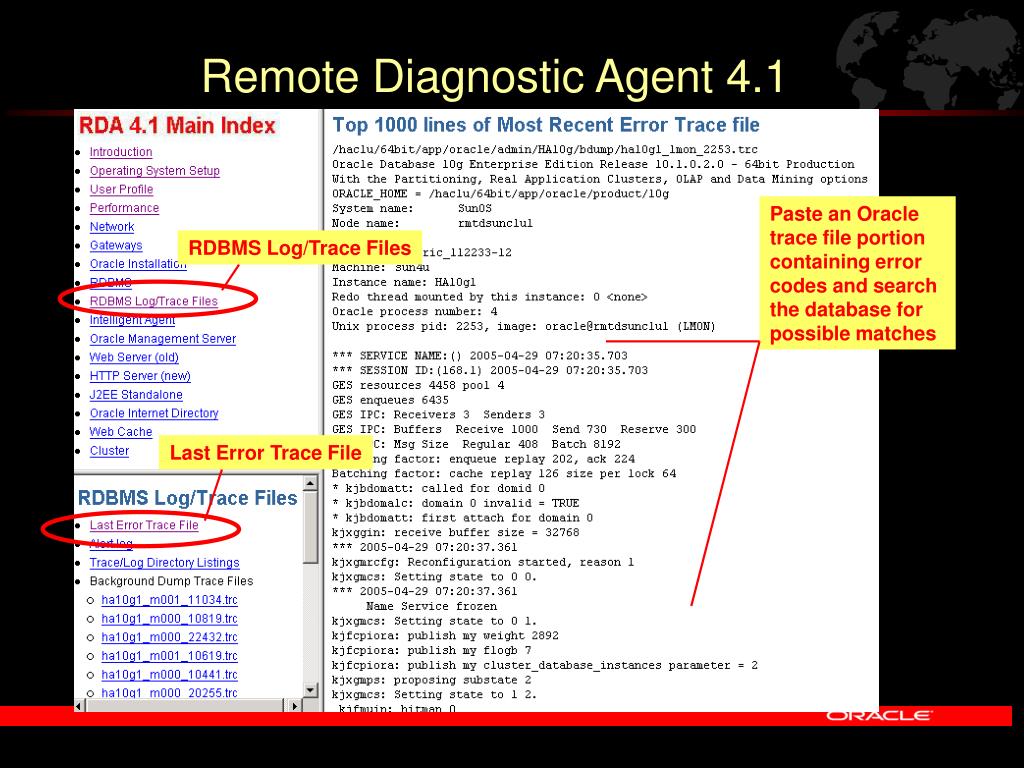Image resolution: width=1024 pixels, height=768 pixels.
Task: Click 'Instance name: HA10g1' line
Action: [404, 282]
